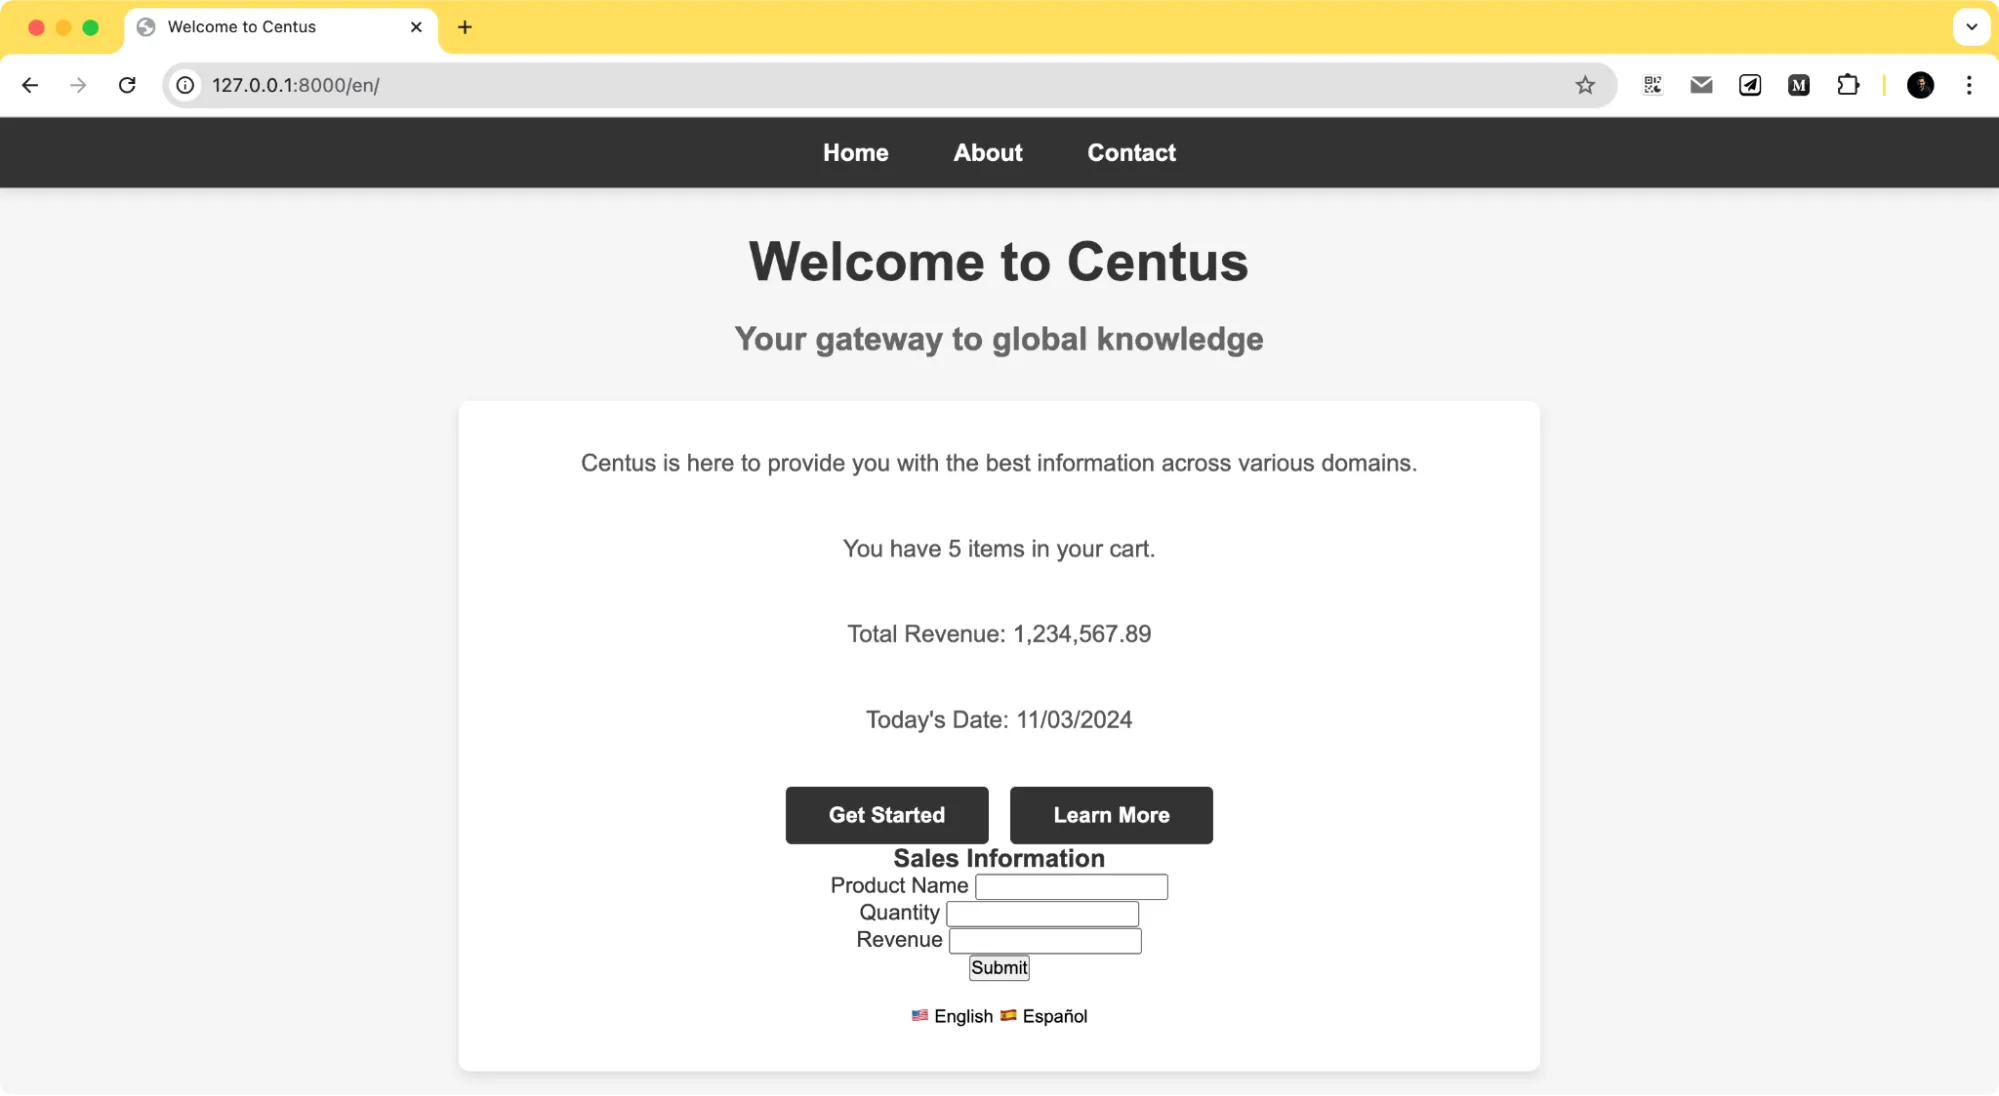Open a new browser tab

[x=464, y=27]
